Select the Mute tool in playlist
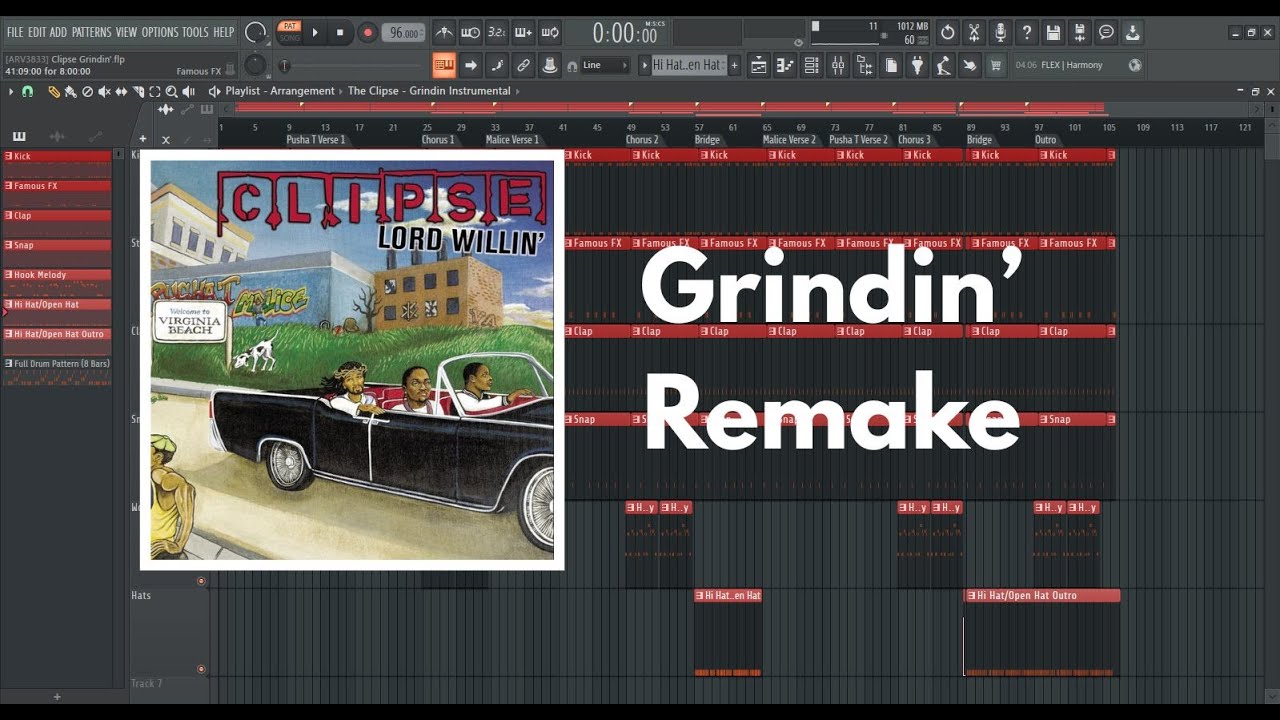This screenshot has height=720, width=1280. [104, 91]
